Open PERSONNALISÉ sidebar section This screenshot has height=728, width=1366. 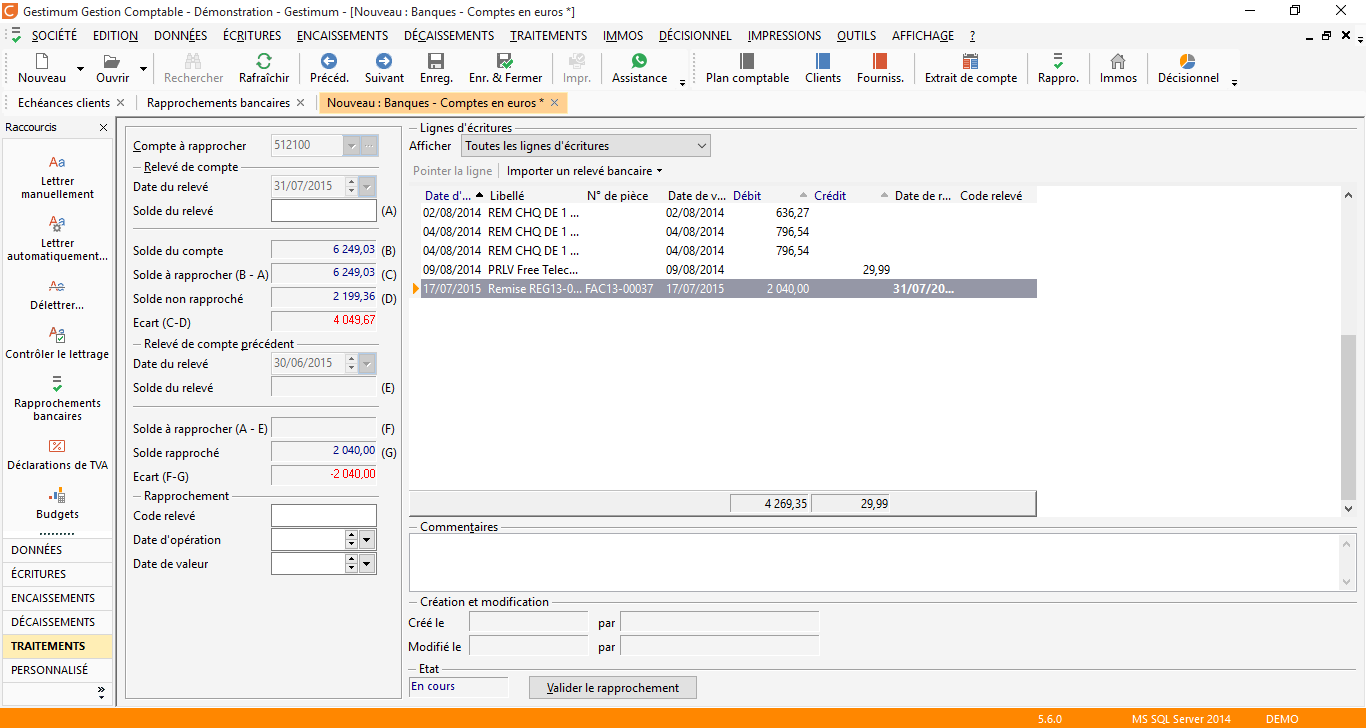point(57,670)
